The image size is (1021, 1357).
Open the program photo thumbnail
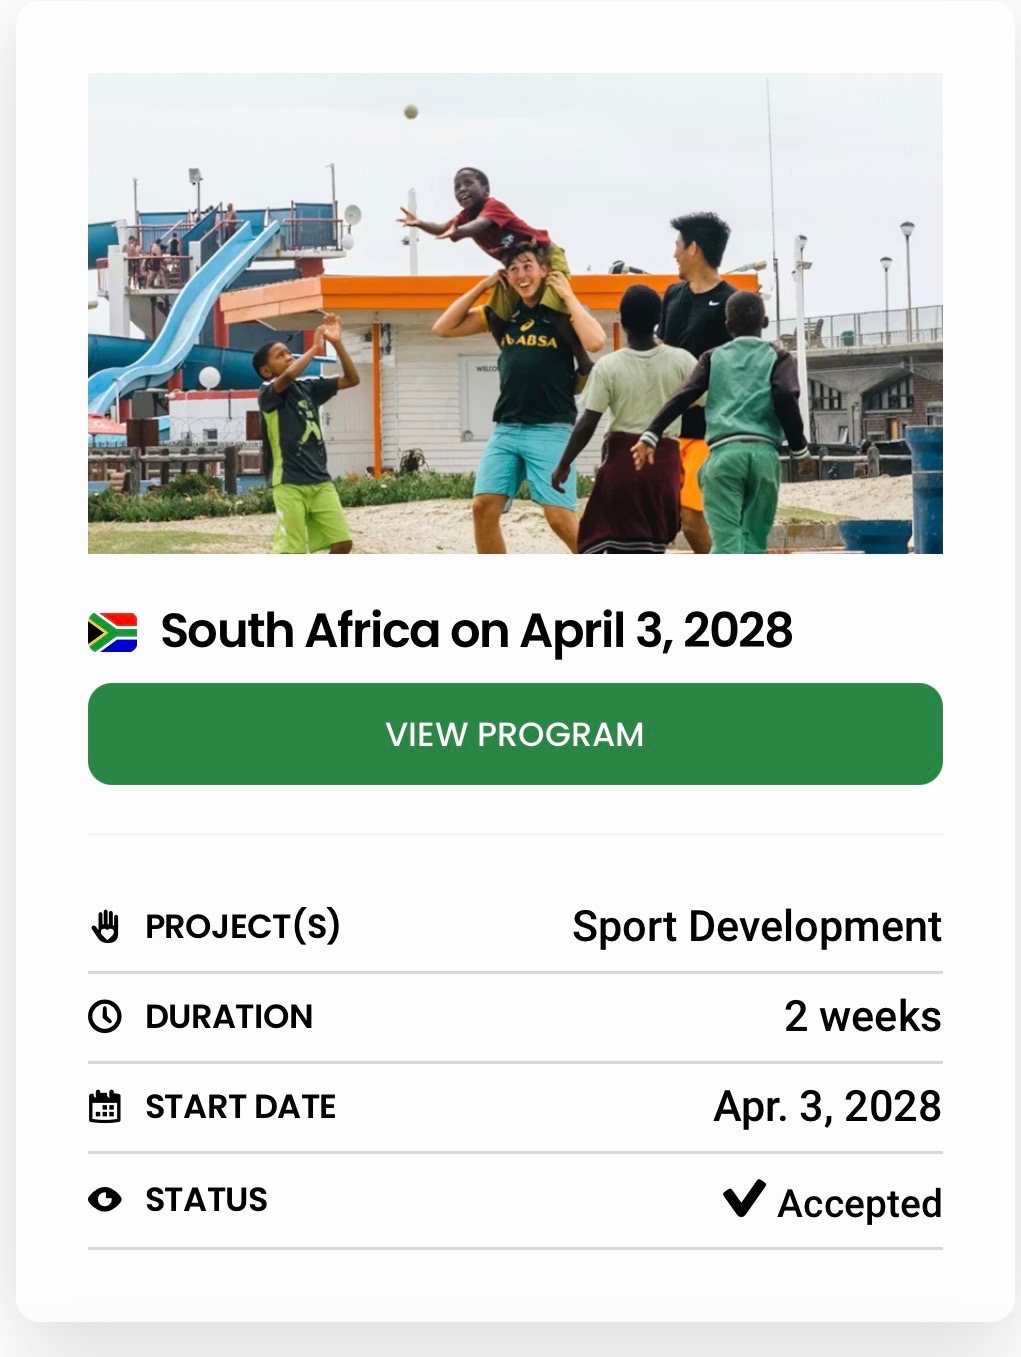click(x=515, y=313)
